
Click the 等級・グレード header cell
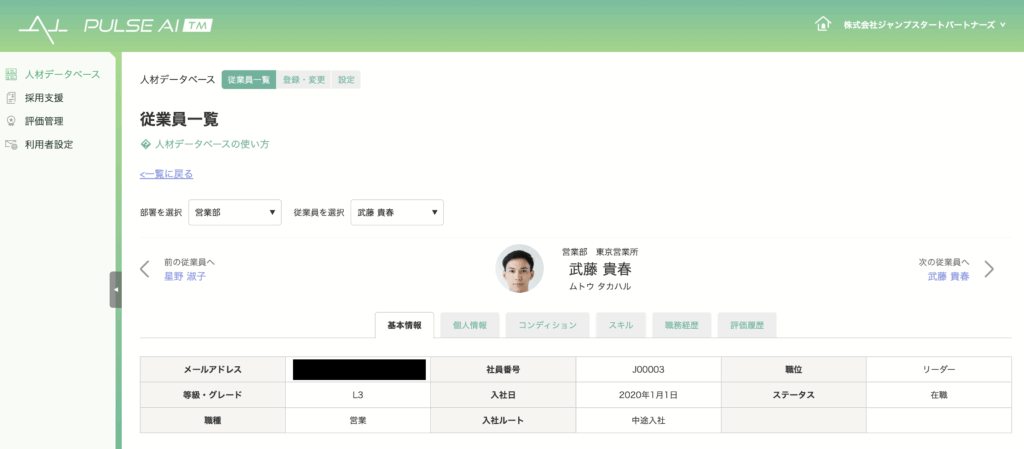pyautogui.click(x=213, y=395)
